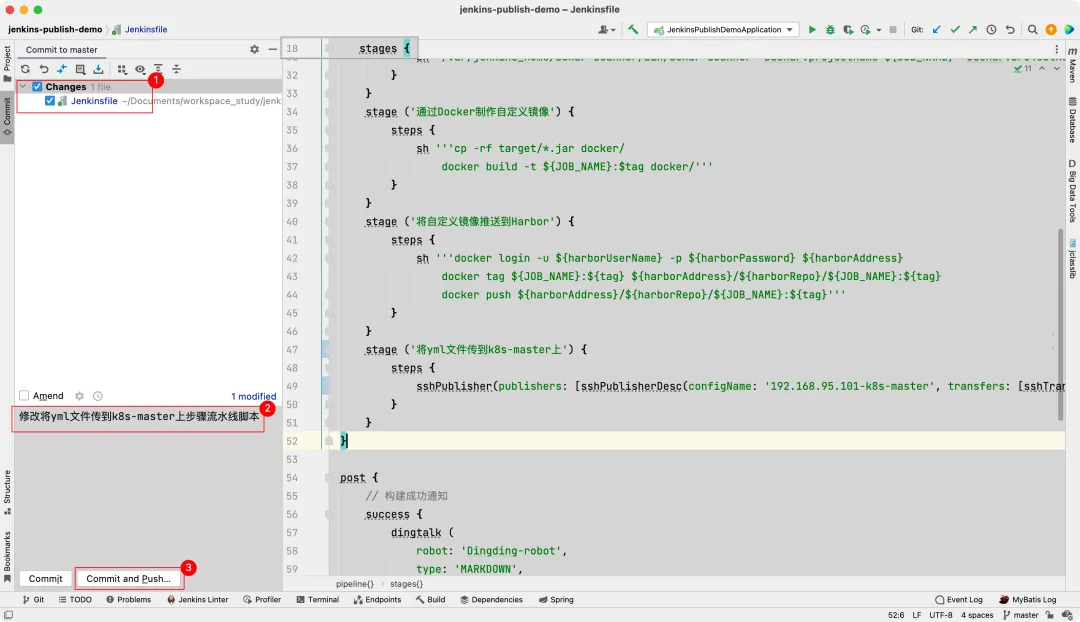Open the Group By options icon
Viewport: 1080px width, 622px height.
coord(122,69)
